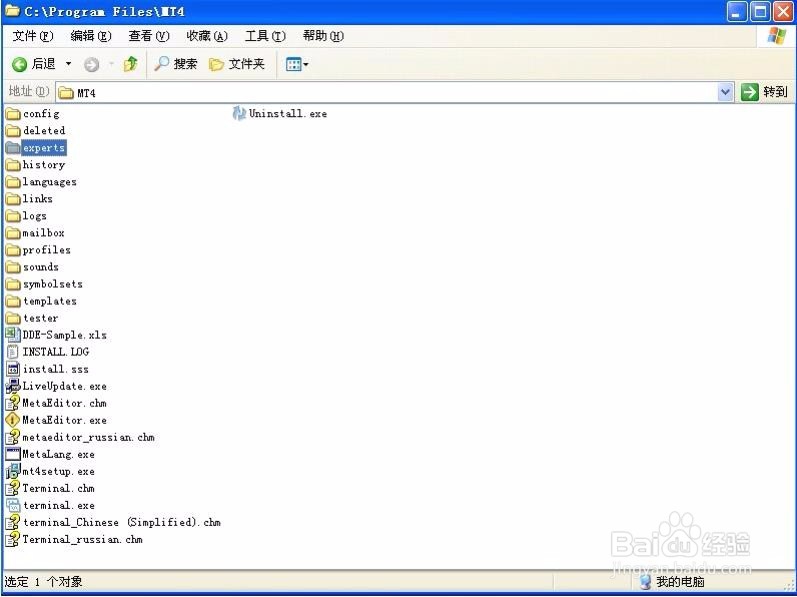The width and height of the screenshot is (797, 597).
Task: Click the file name "Uninstall.exe"
Action: 288,114
